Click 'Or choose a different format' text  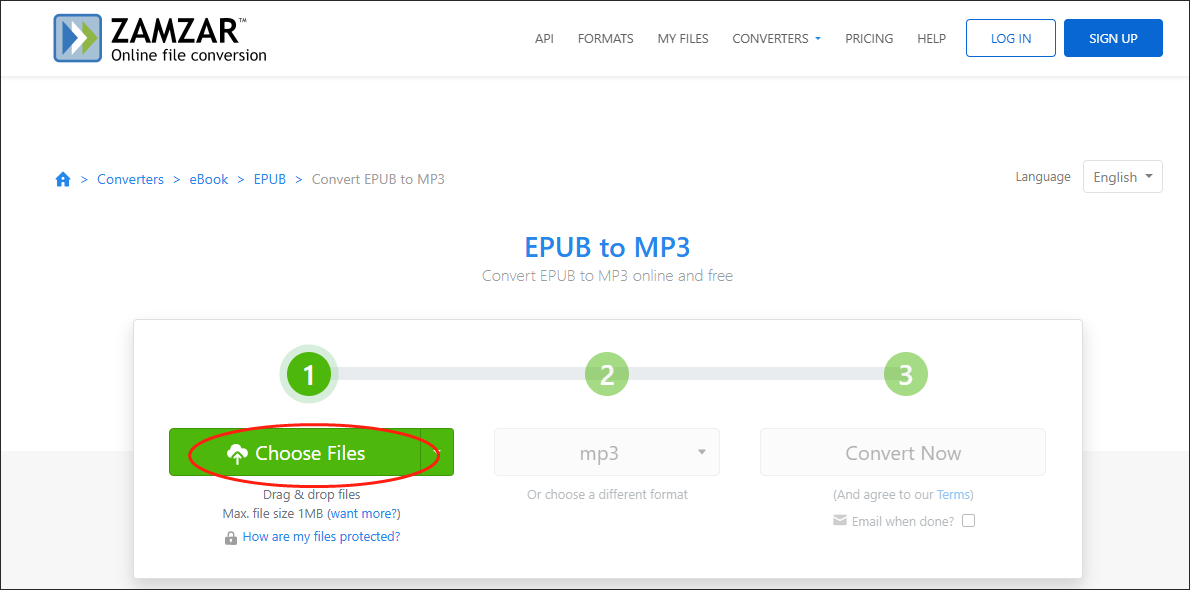607,494
